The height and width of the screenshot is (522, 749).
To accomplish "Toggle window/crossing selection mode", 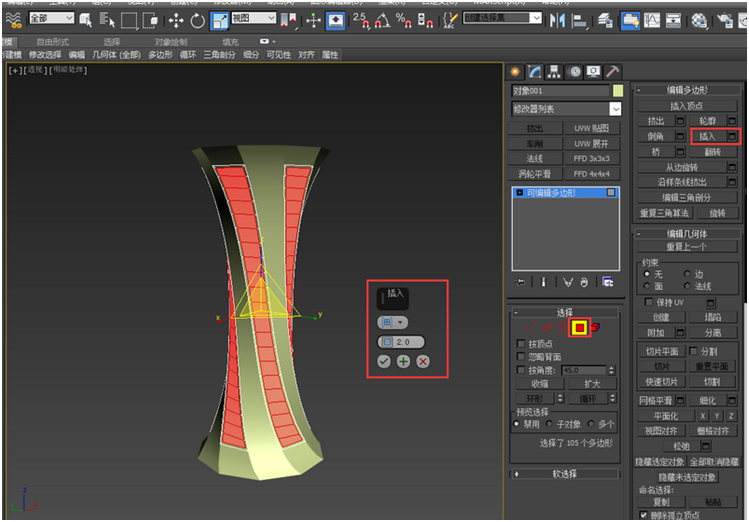I will click(151, 21).
